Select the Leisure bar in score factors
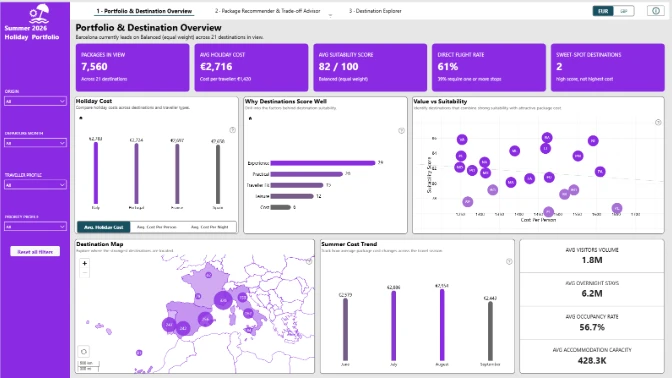672x378 pixels. click(292, 196)
